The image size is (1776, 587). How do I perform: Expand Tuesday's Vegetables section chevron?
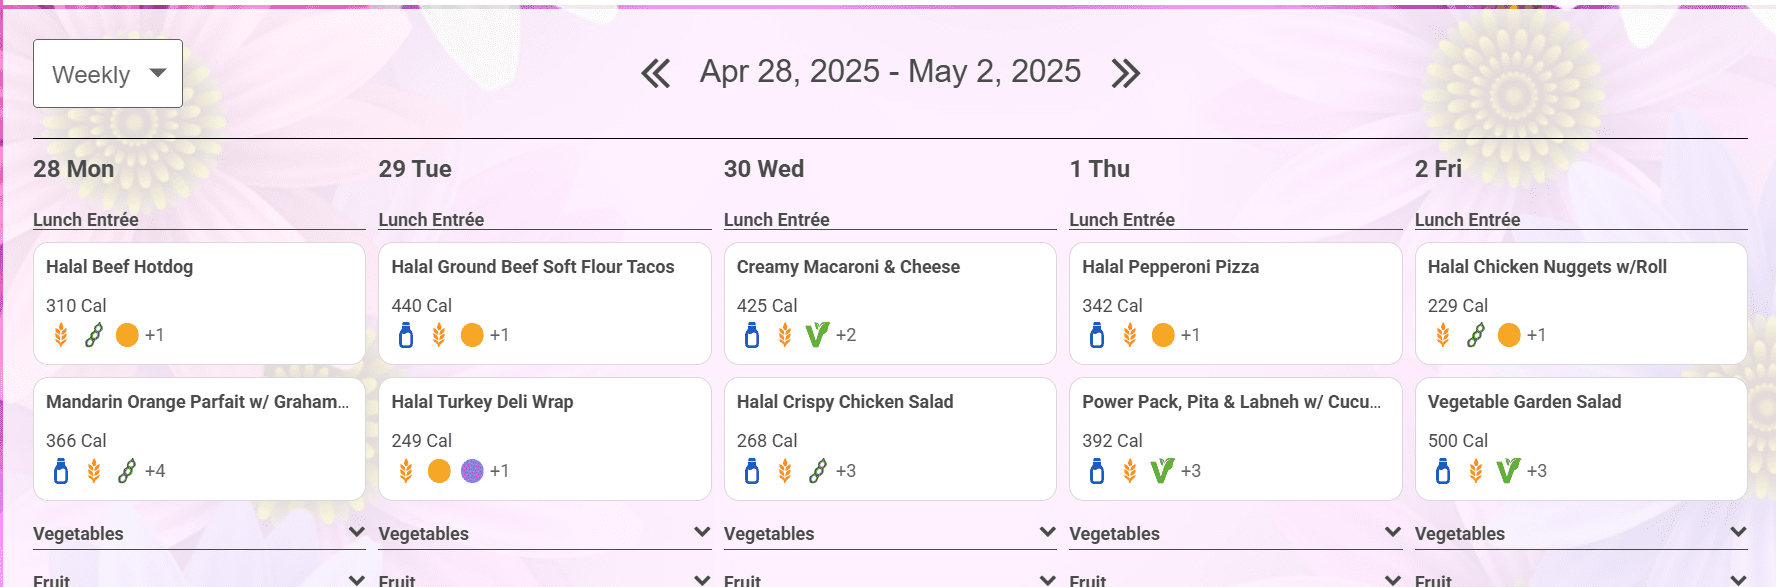click(x=702, y=532)
